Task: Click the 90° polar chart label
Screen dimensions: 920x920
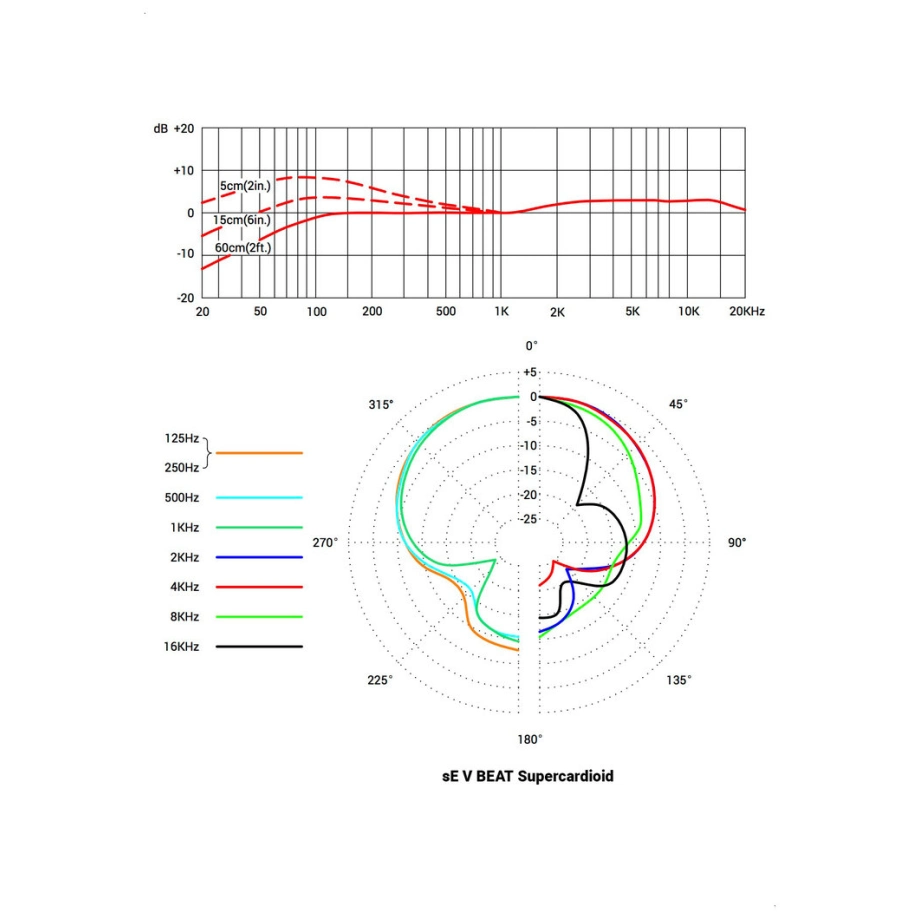Action: tap(737, 543)
